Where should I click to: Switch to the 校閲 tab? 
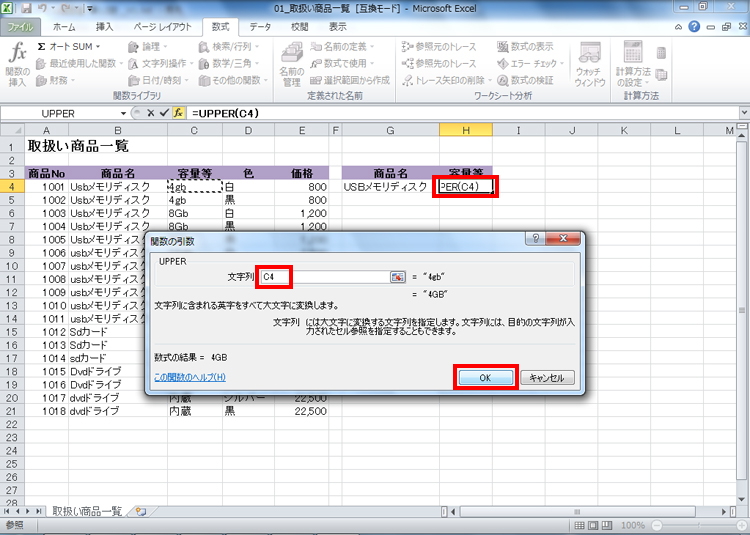click(299, 27)
